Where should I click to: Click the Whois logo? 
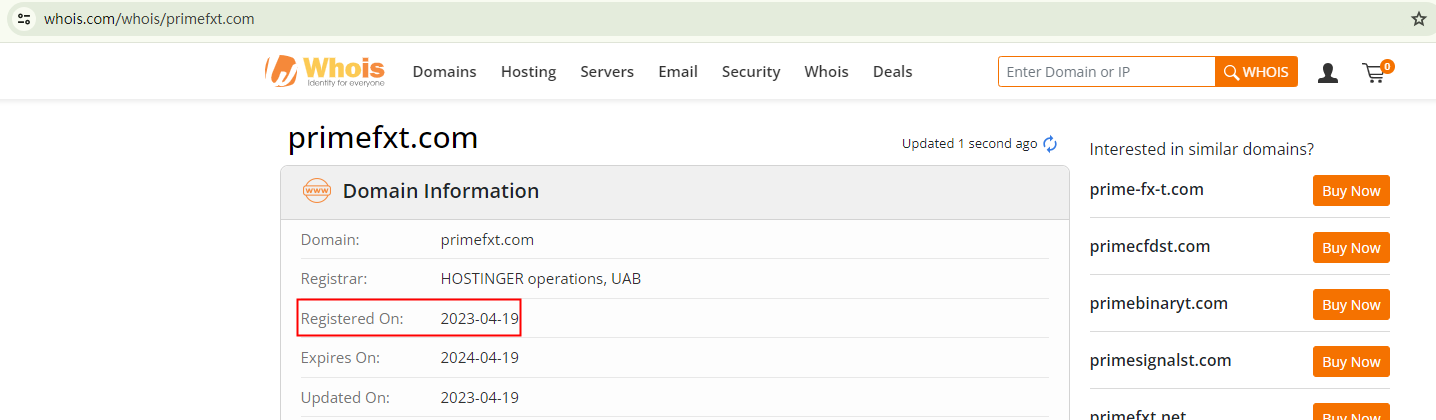click(325, 71)
